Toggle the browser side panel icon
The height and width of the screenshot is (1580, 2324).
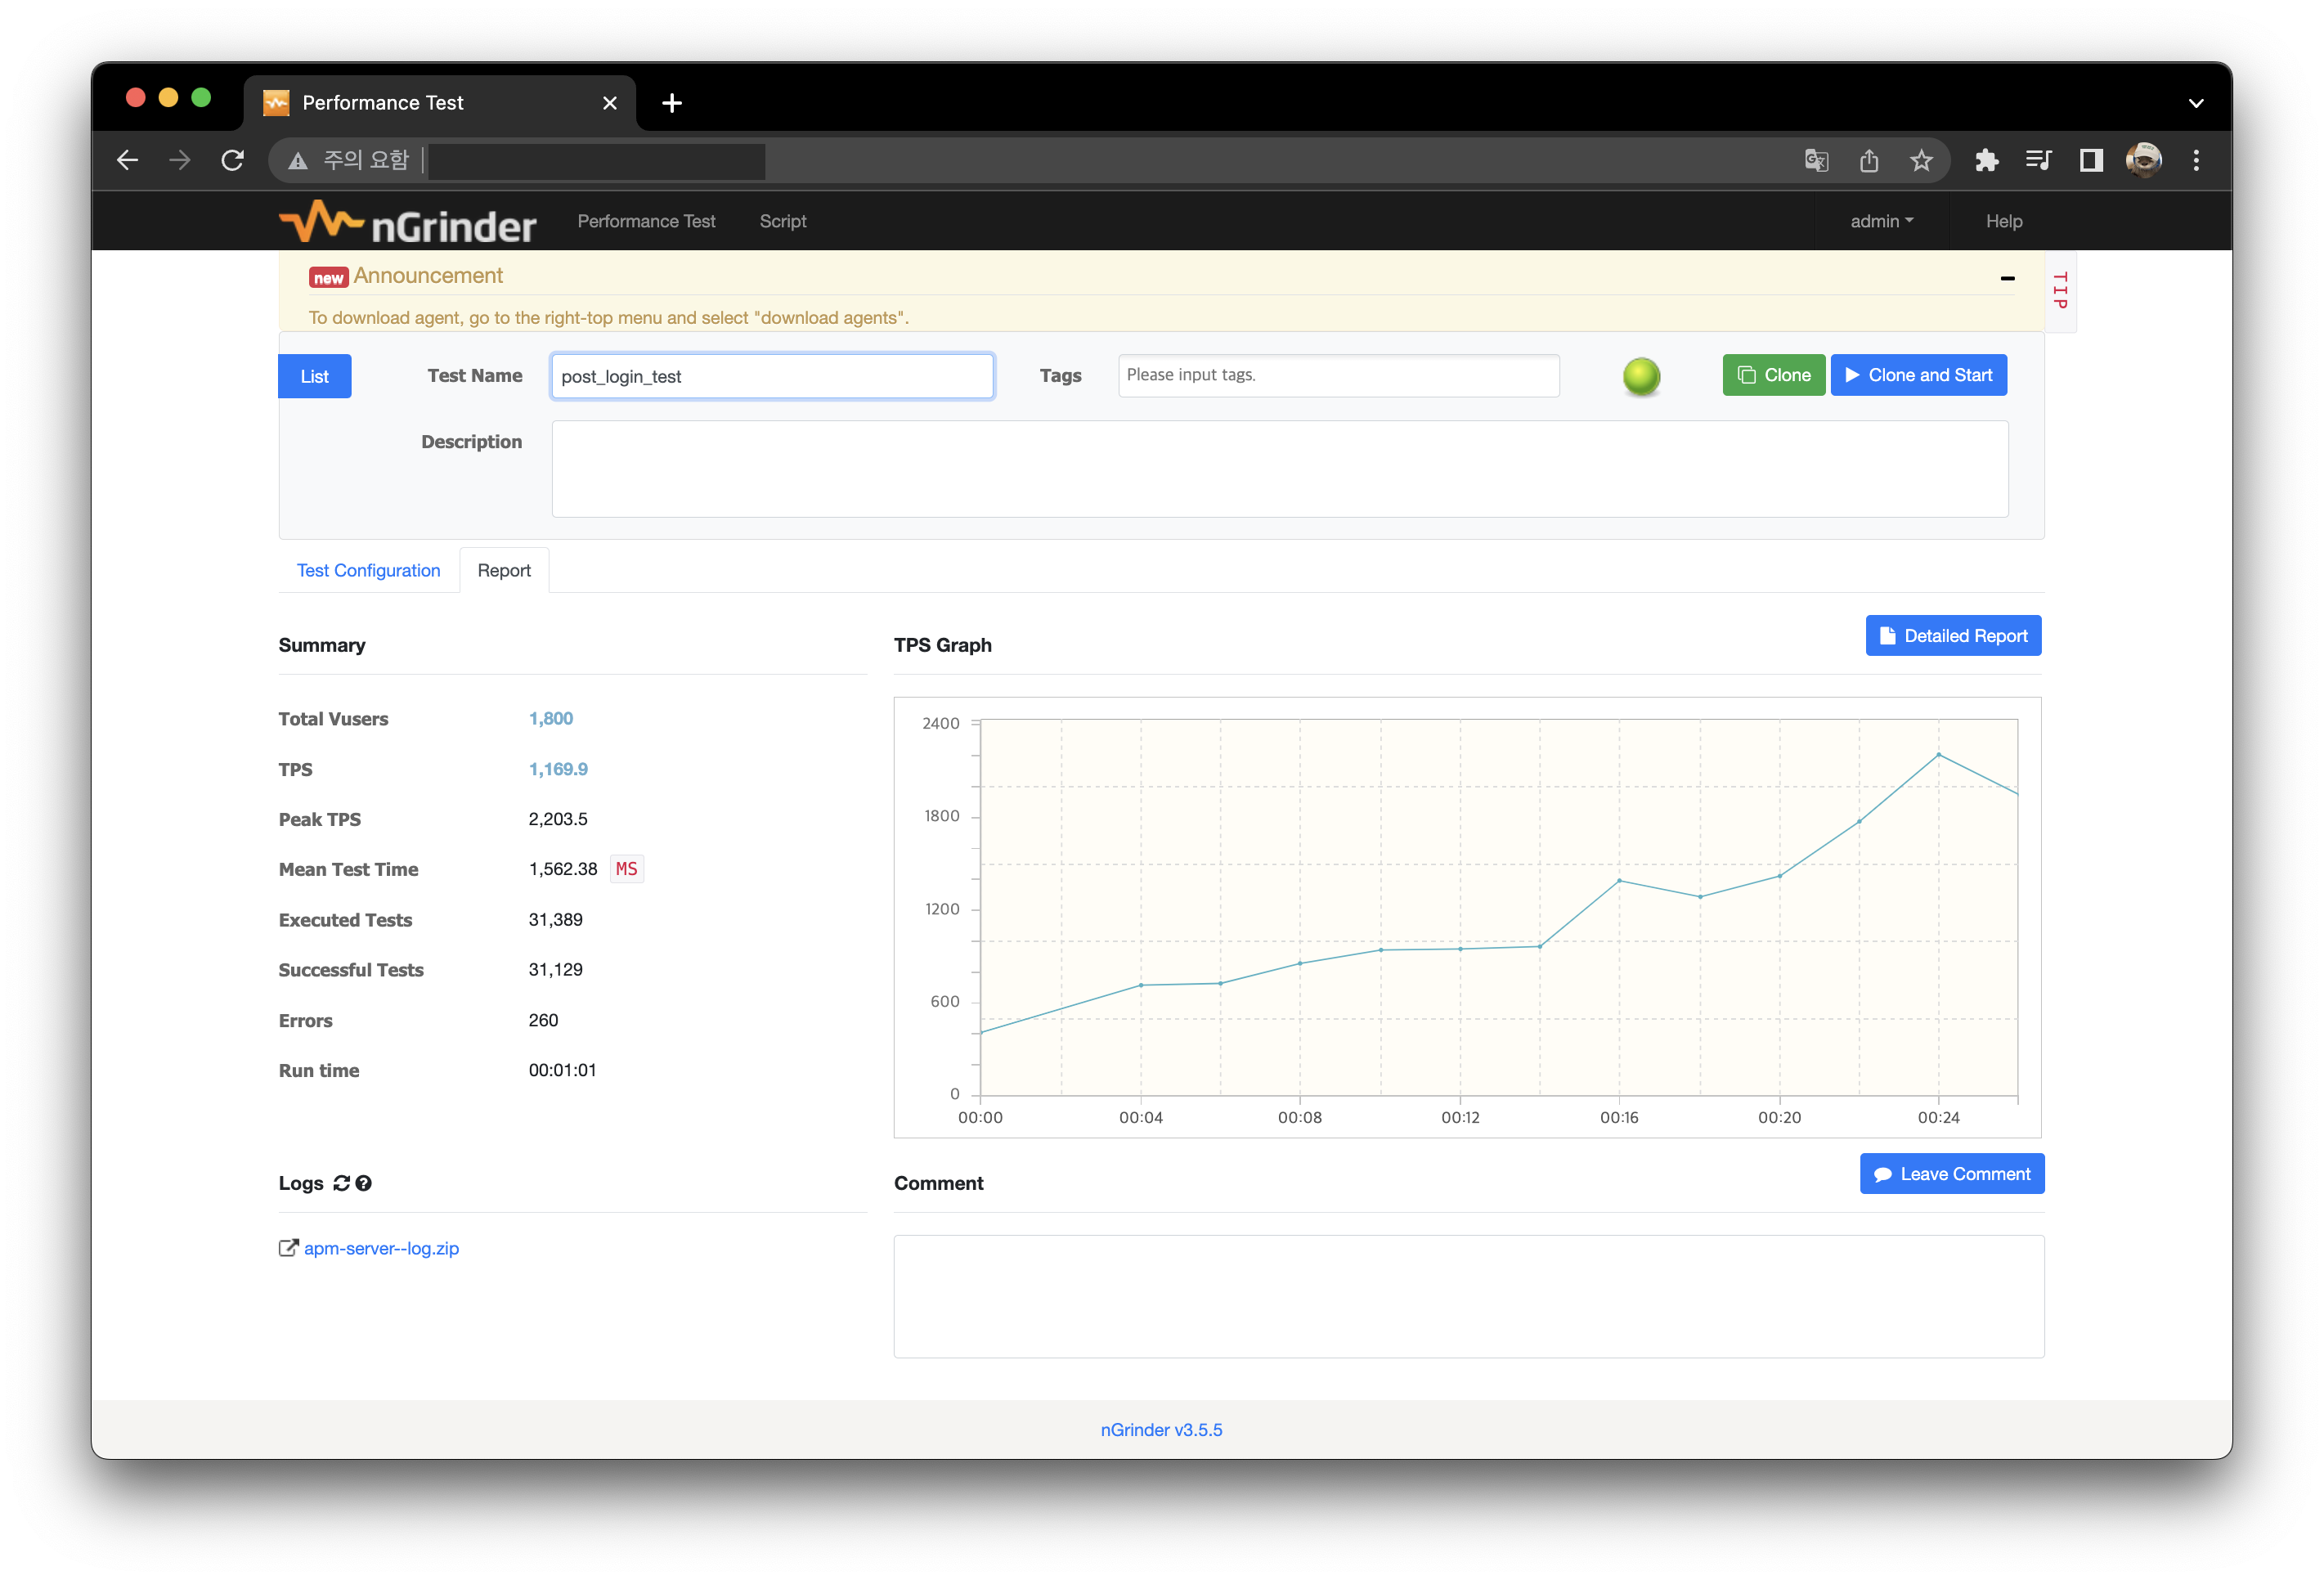pos(2091,160)
